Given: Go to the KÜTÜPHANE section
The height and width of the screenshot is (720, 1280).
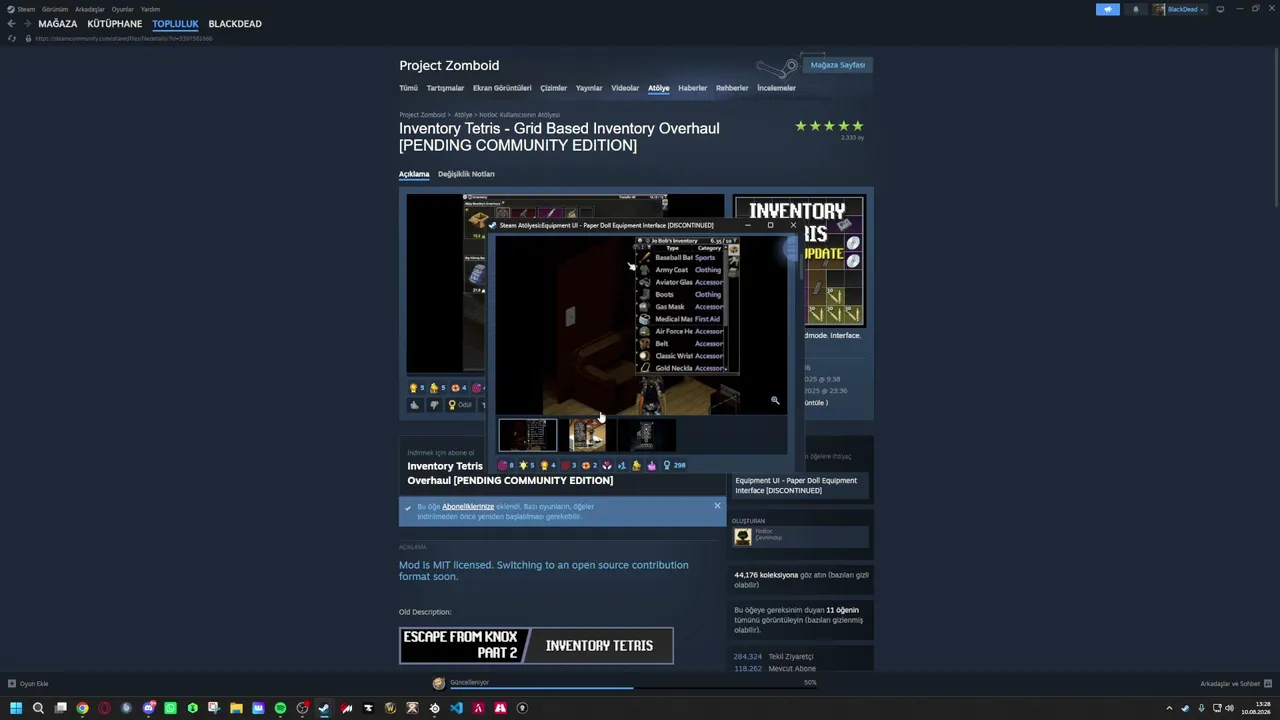Looking at the screenshot, I should coord(115,24).
